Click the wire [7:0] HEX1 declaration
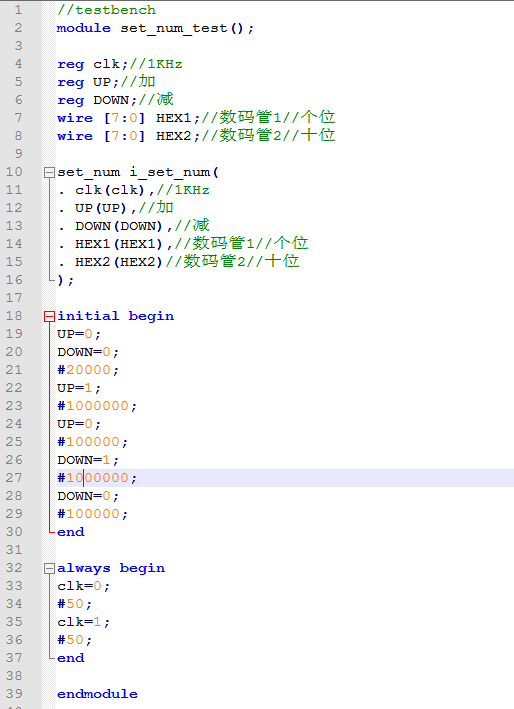514x709 pixels. 196,118
